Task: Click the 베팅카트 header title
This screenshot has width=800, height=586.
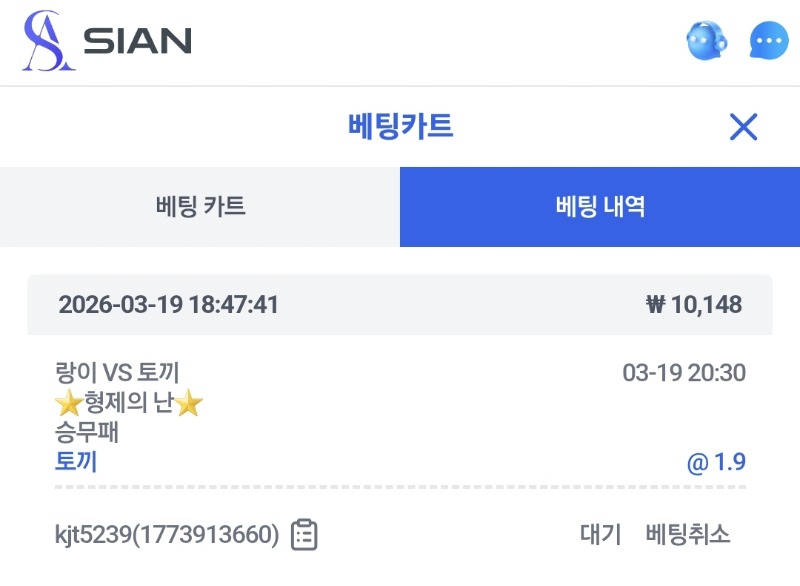Action: click(400, 127)
